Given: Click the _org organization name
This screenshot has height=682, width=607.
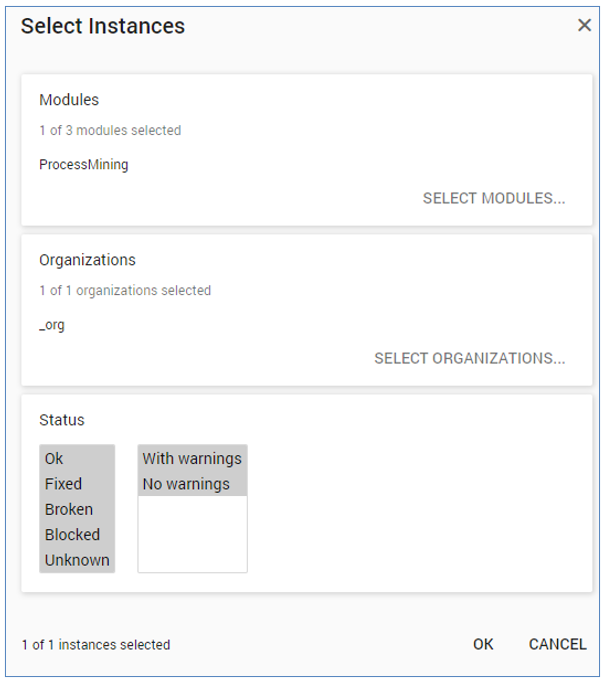Looking at the screenshot, I should click(x=52, y=325).
